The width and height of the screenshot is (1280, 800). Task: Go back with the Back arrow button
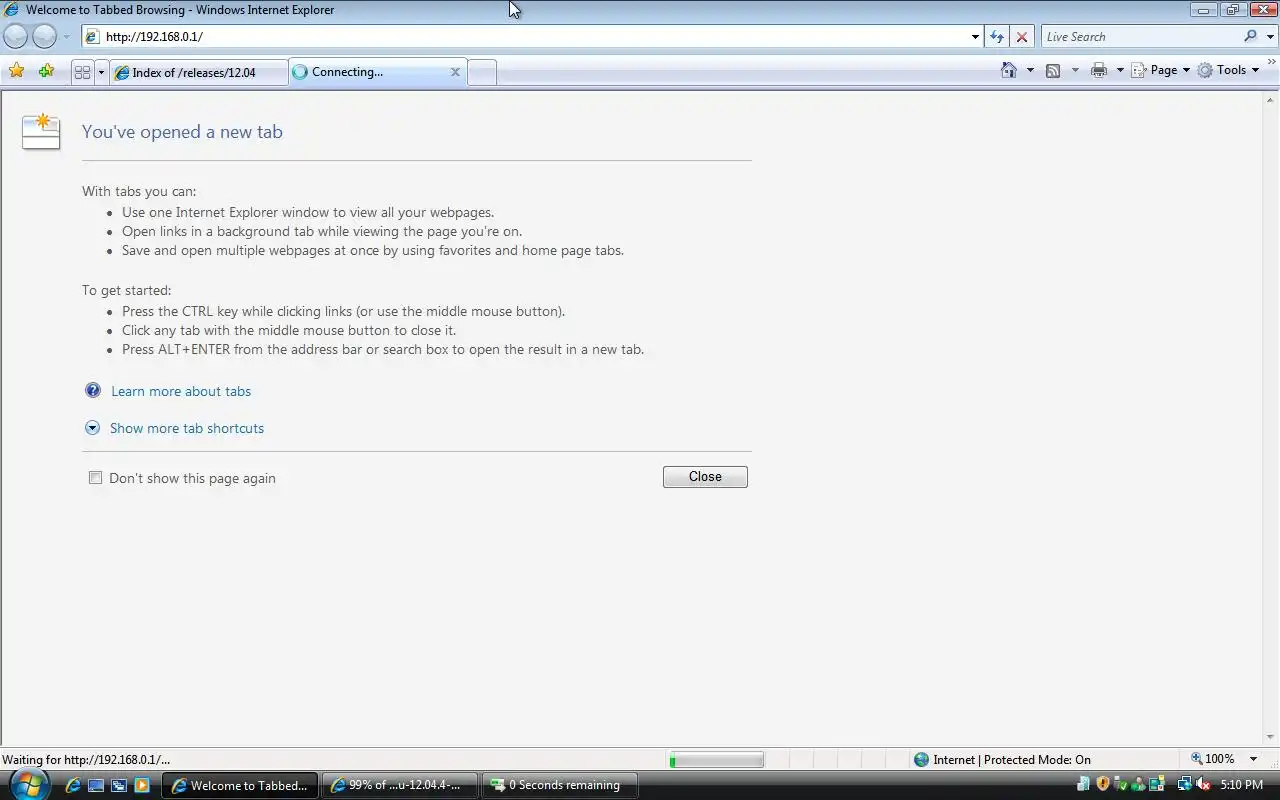tap(15, 36)
